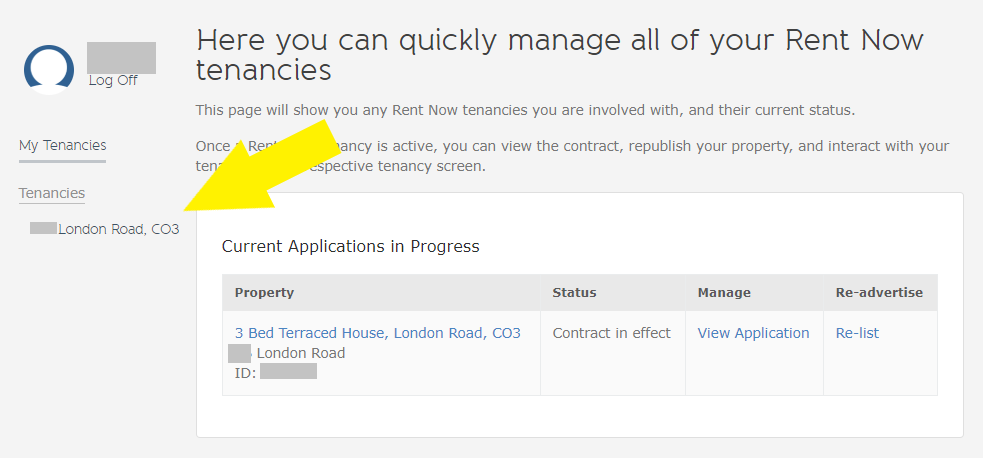Click the Status column header
Screen dimensions: 983x458
tap(574, 293)
